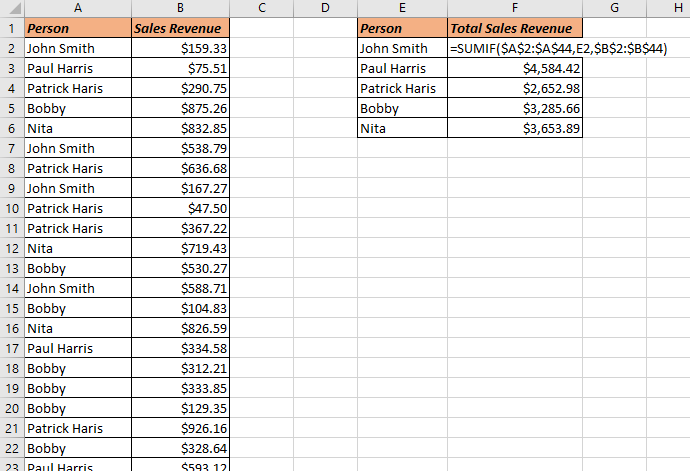Select the cell with value $47.50
Image resolution: width=690 pixels, height=471 pixels.
180,208
